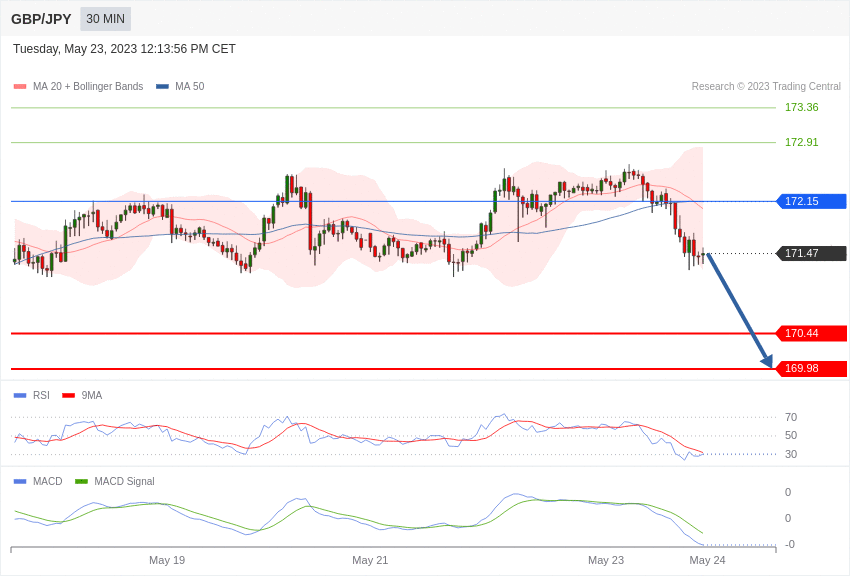This screenshot has width=850, height=576.
Task: Click the RSI 30 axis value
Action: click(x=791, y=455)
